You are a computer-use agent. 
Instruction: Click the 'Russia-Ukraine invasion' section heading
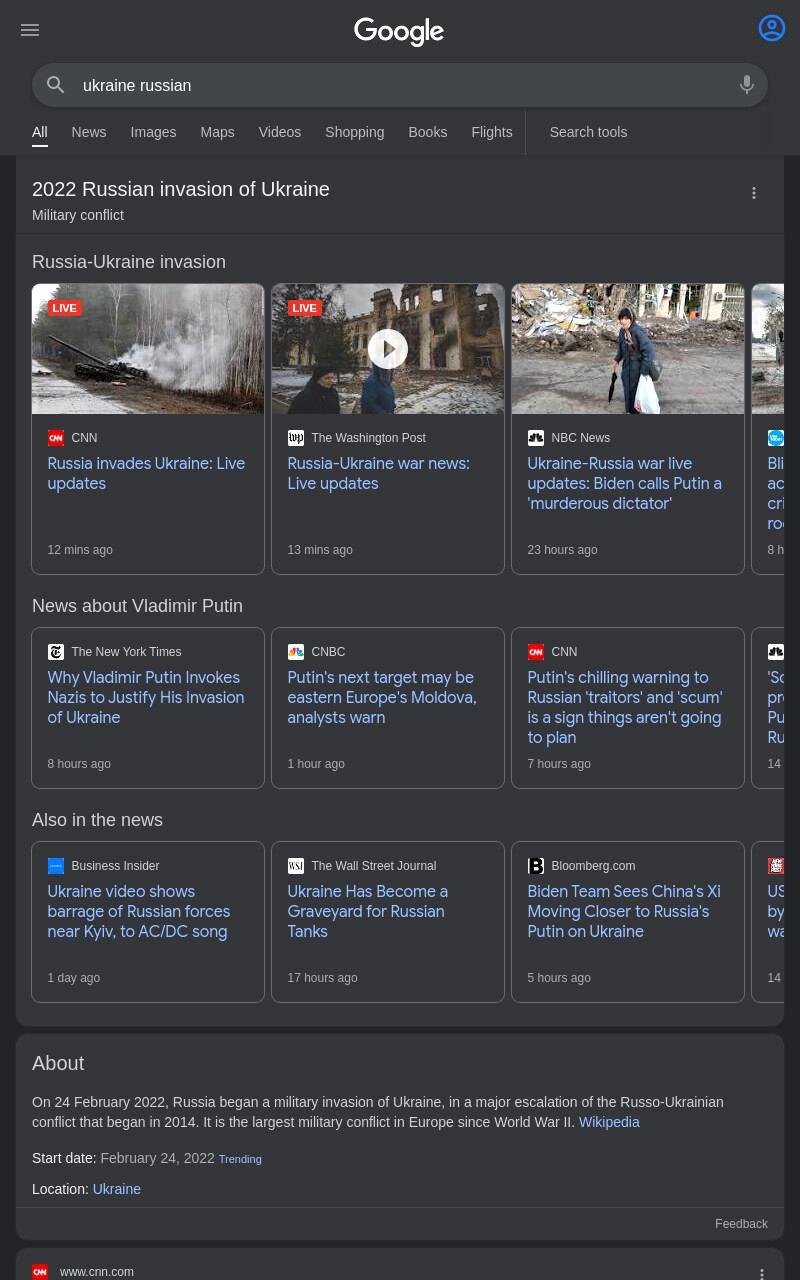(129, 262)
